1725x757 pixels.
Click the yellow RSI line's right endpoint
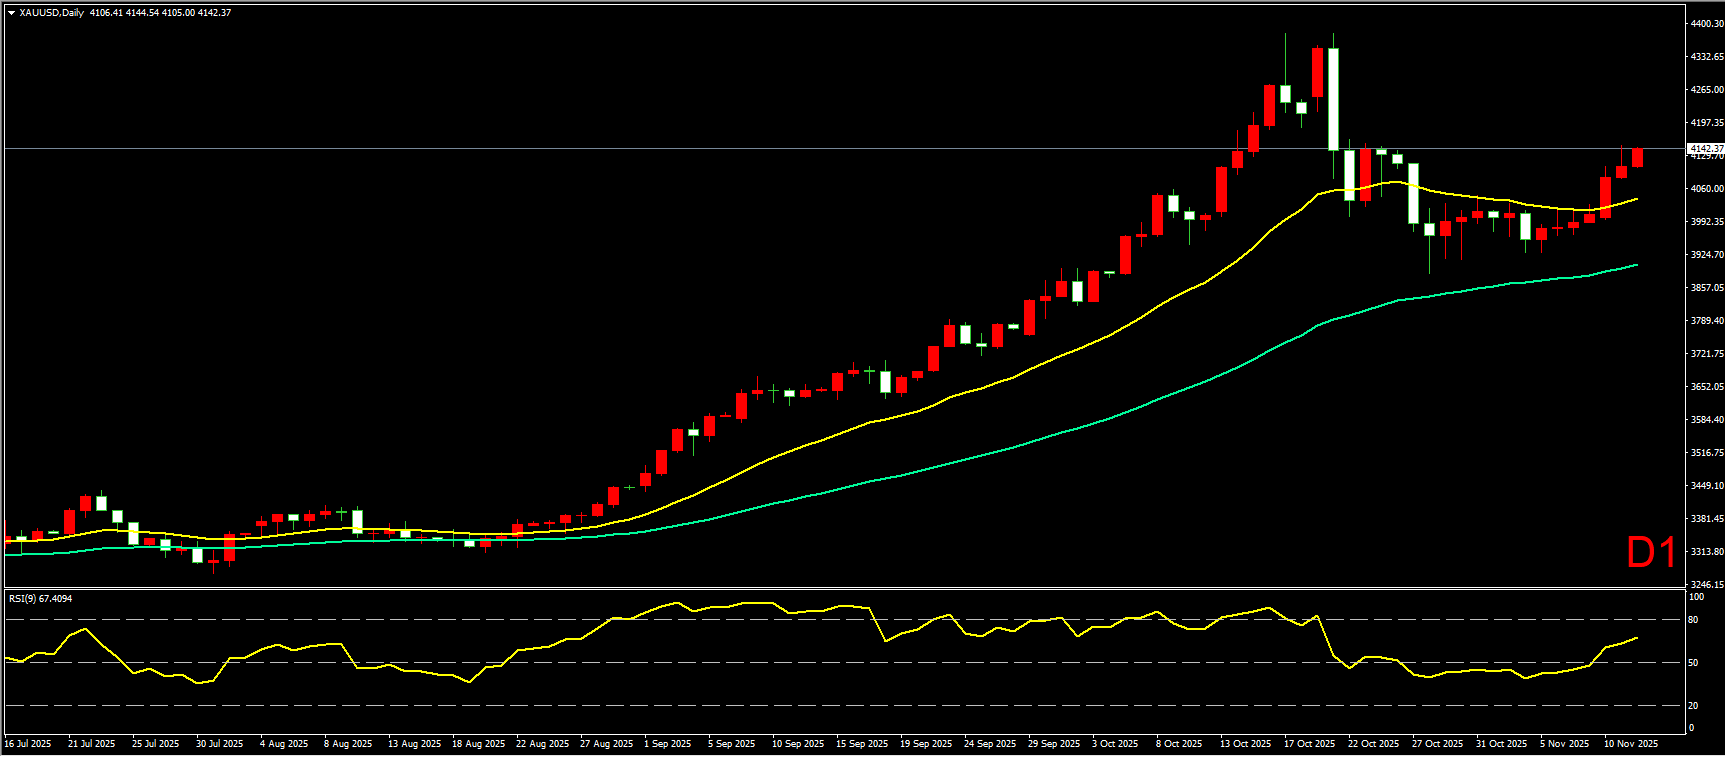1637,637
